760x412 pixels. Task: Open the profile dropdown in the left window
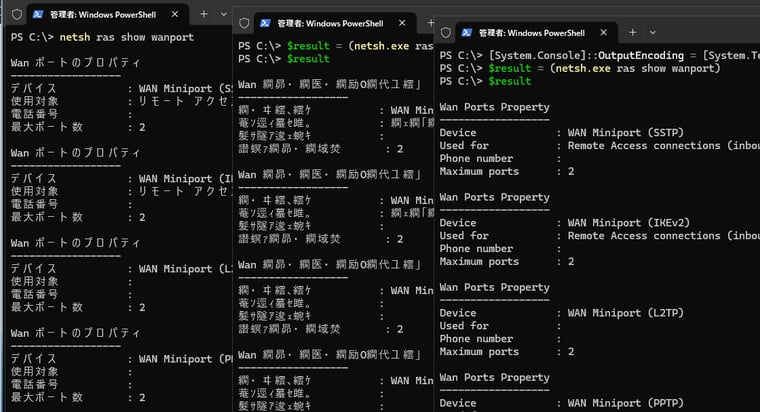224,15
